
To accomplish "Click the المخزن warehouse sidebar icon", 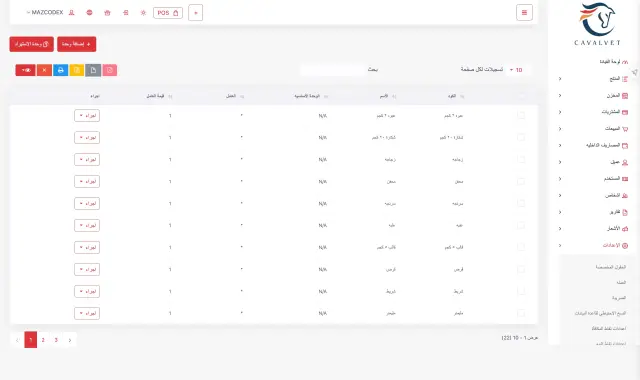I will click(x=625, y=96).
